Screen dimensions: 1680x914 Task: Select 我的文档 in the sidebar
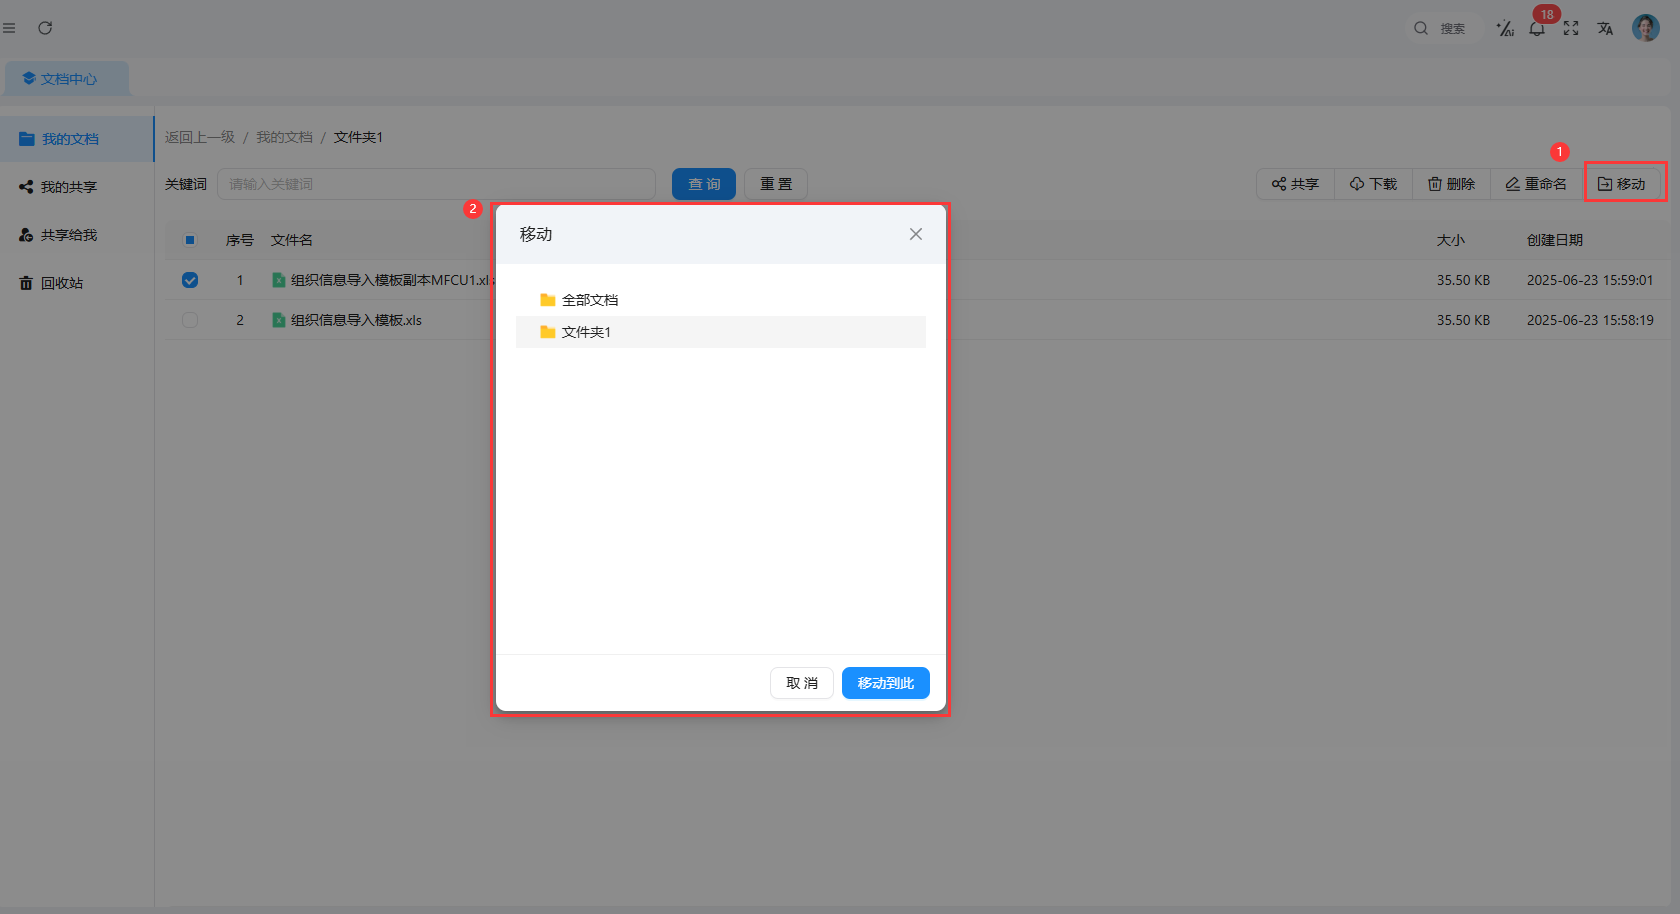[x=77, y=139]
